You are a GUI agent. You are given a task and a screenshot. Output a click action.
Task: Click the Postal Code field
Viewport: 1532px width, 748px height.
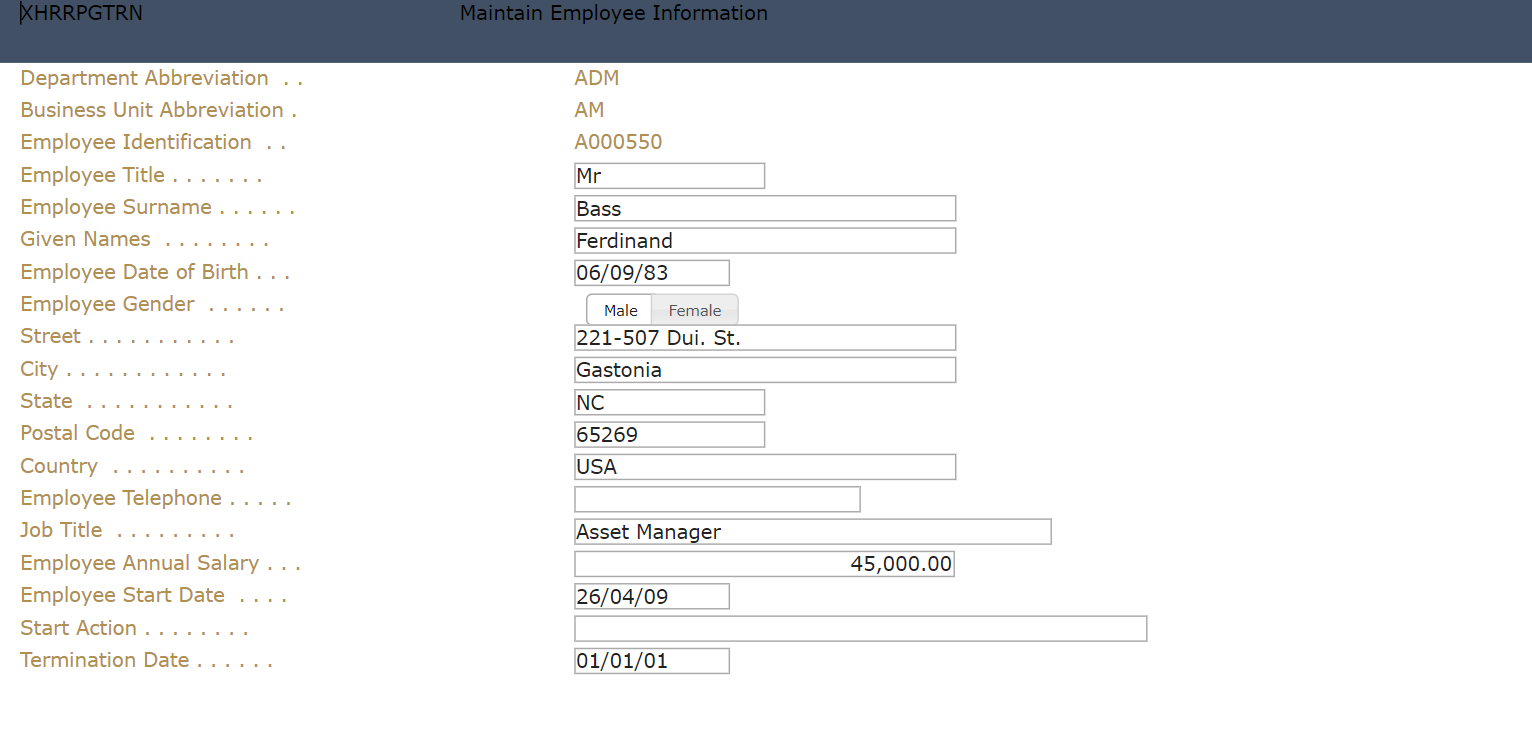tap(669, 434)
